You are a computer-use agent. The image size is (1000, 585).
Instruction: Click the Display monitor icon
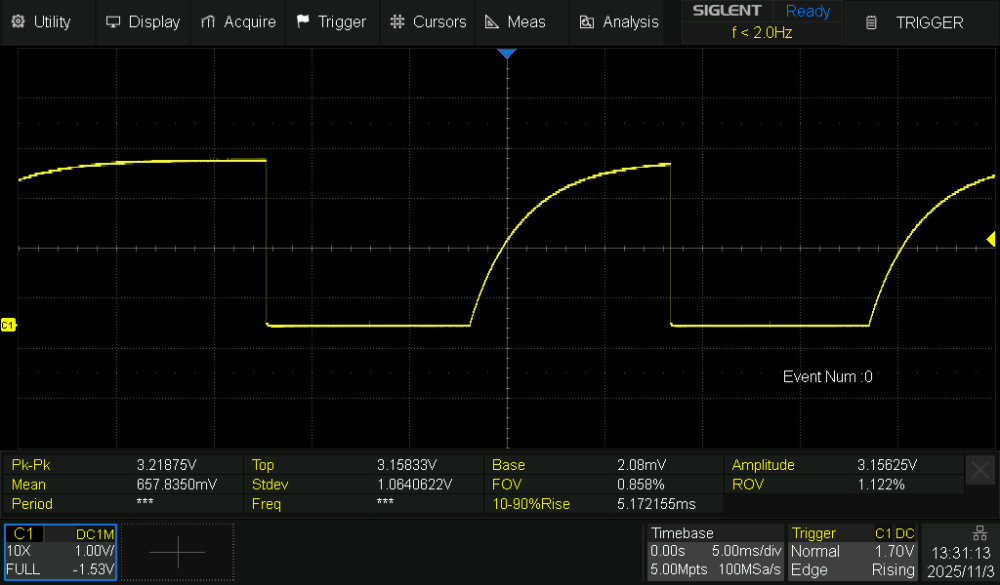[x=113, y=22]
